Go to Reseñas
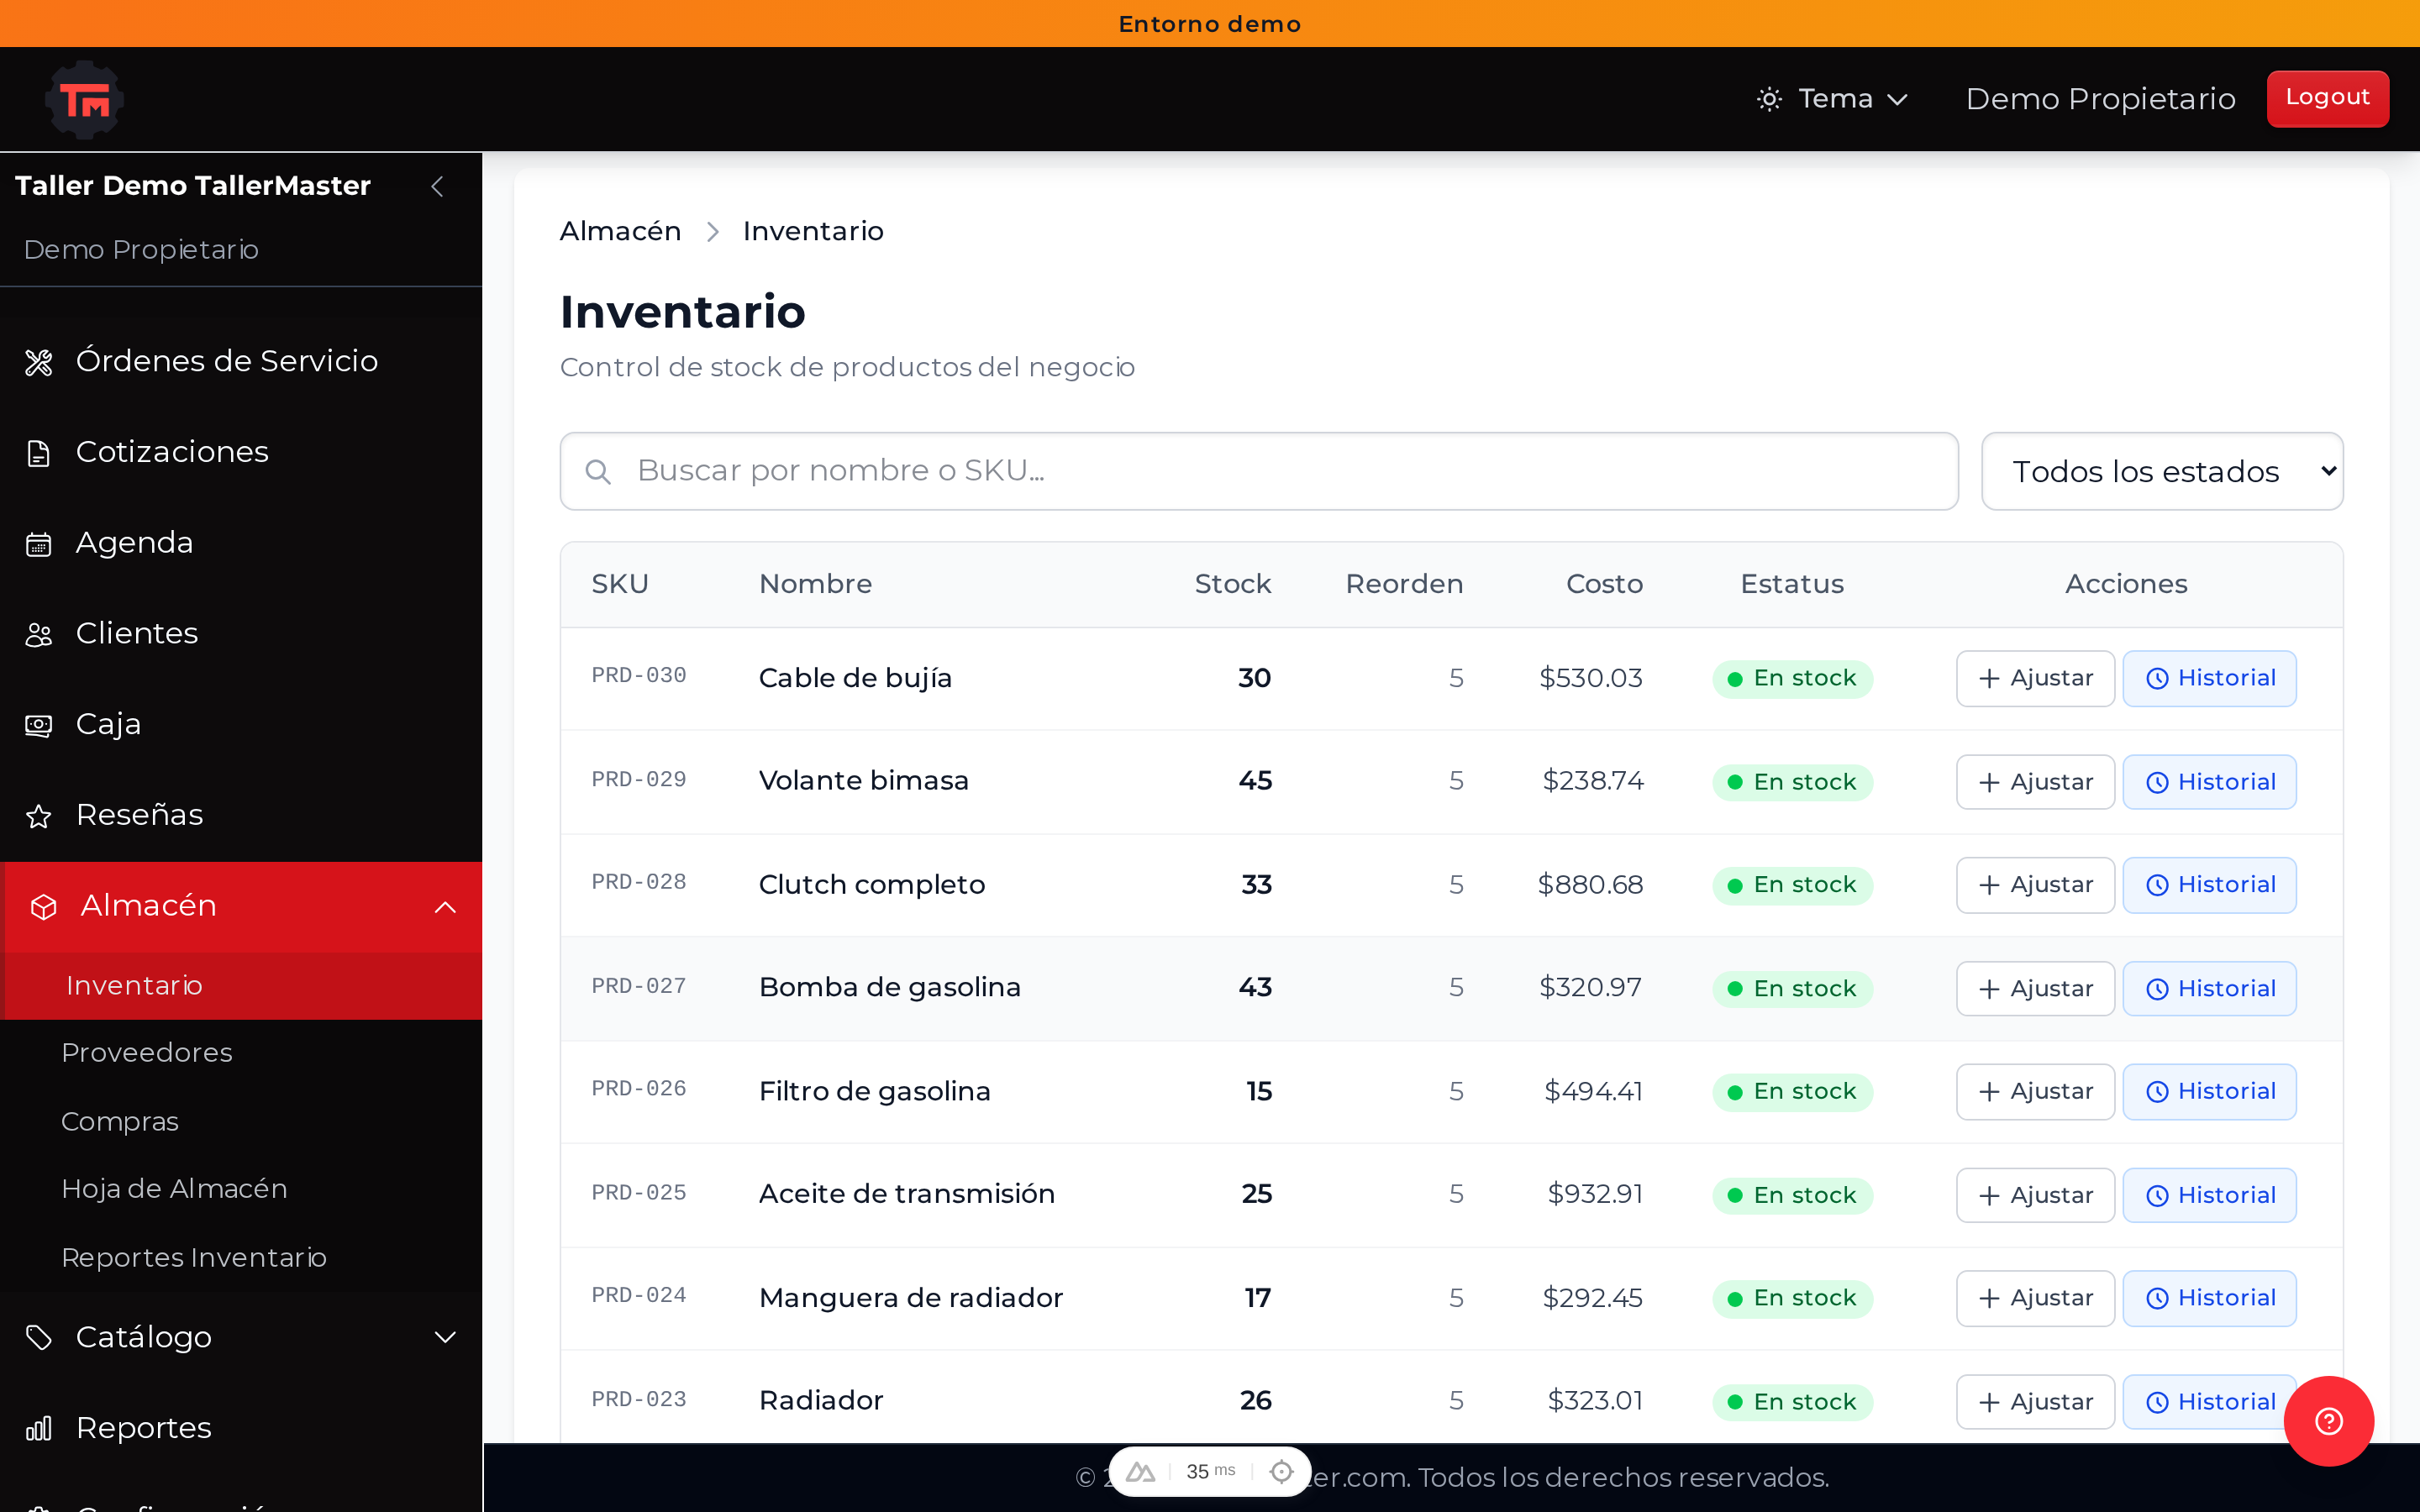This screenshot has height=1512, width=2420. coord(241,815)
